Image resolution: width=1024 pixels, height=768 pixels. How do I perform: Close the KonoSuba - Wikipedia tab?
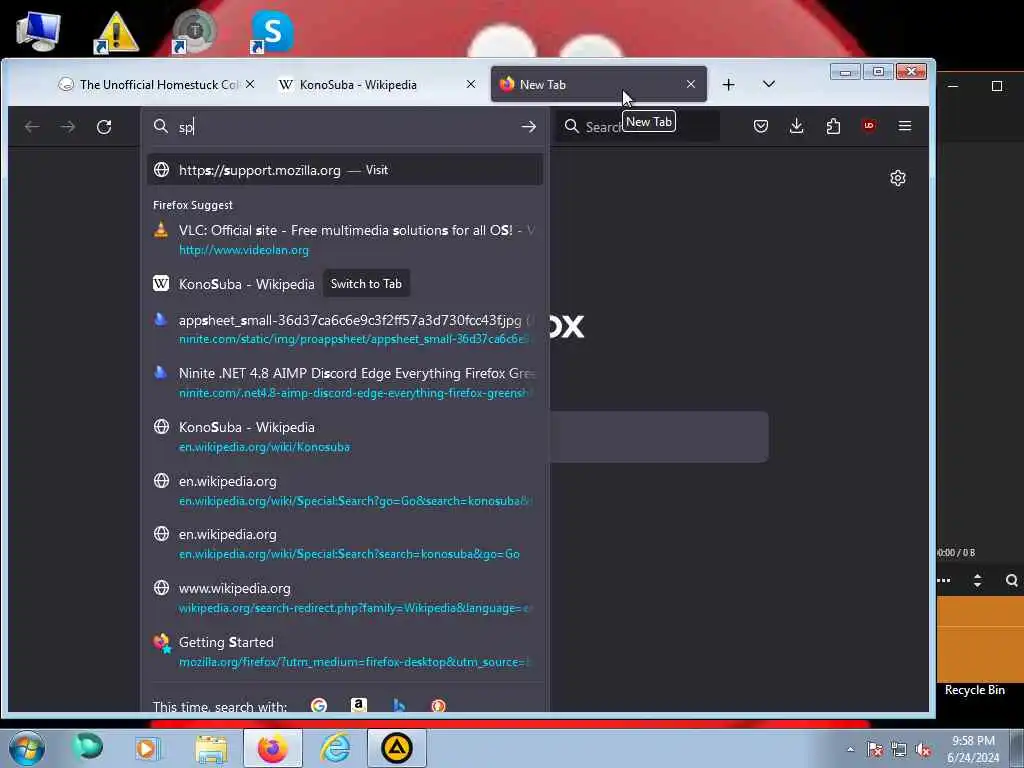[x=471, y=84]
